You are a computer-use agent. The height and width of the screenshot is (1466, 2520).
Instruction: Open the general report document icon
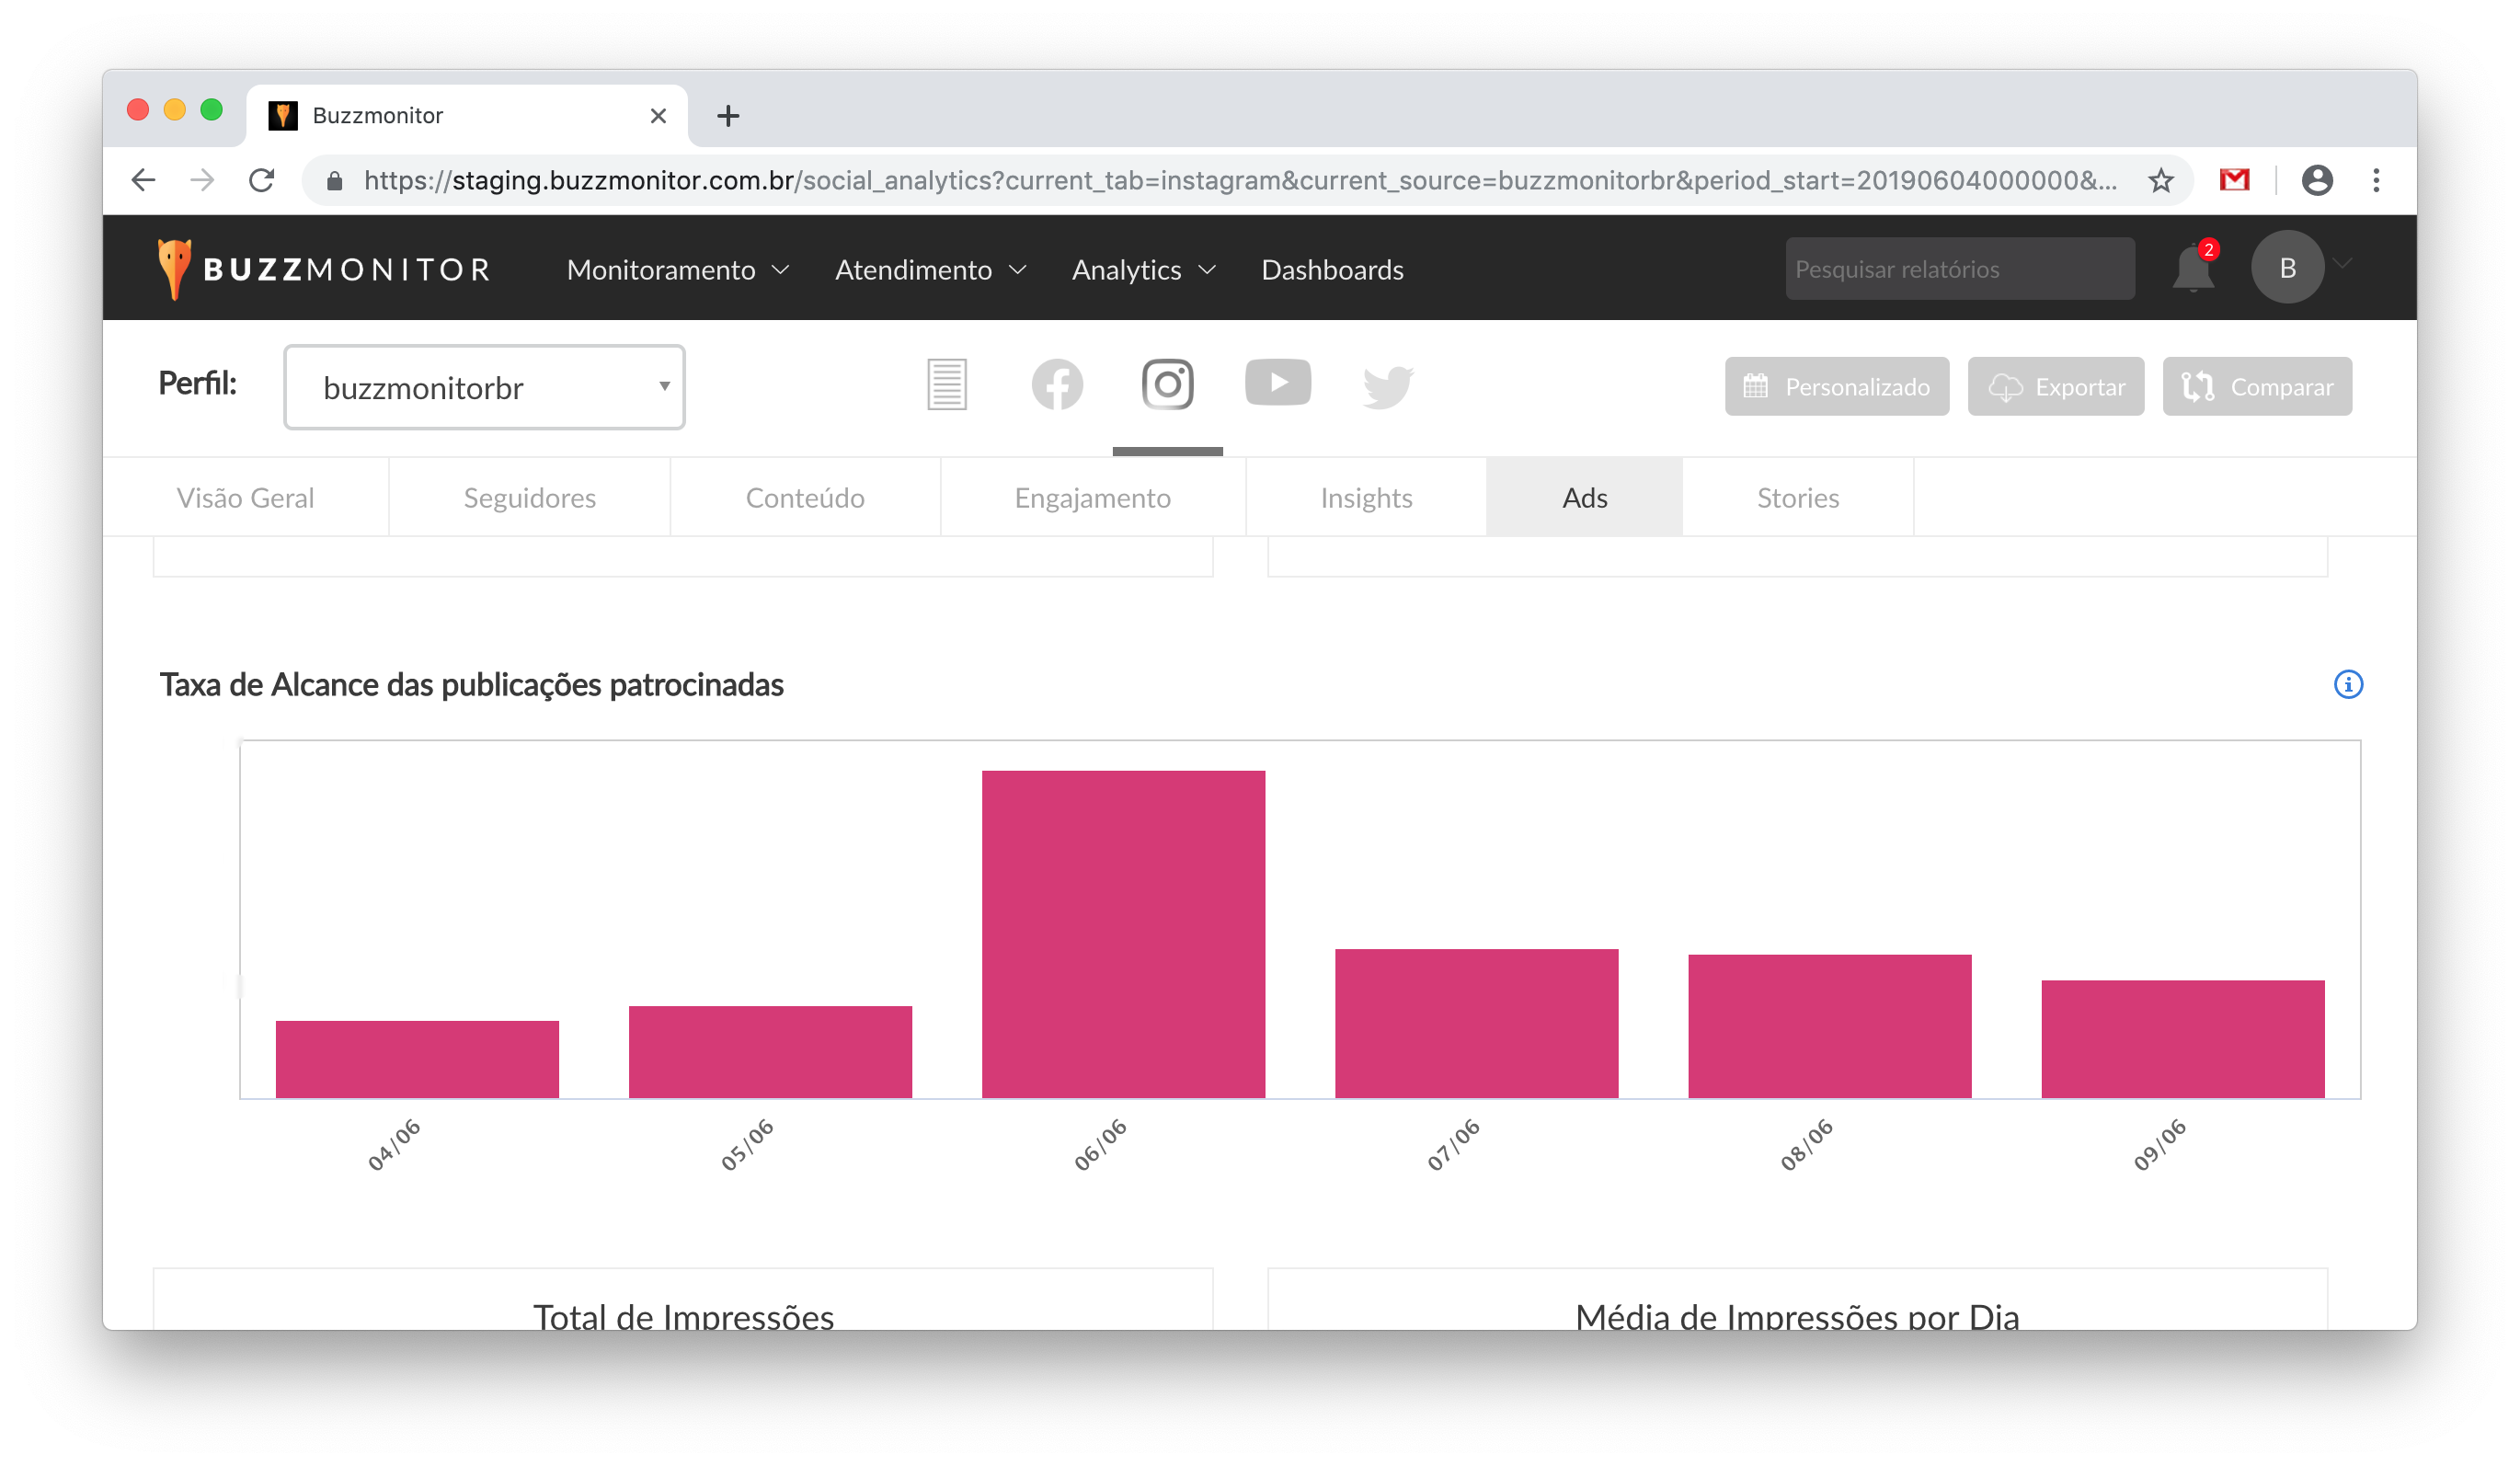[x=946, y=385]
